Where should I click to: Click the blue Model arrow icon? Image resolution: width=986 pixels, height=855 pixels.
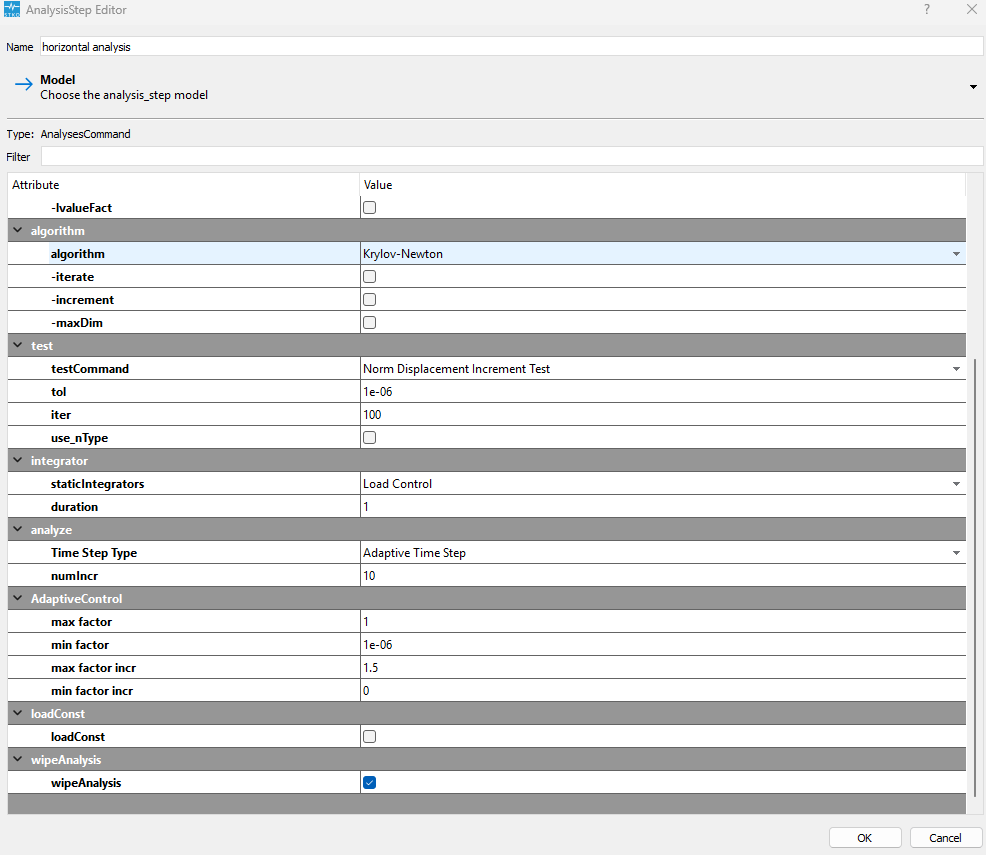pos(24,84)
